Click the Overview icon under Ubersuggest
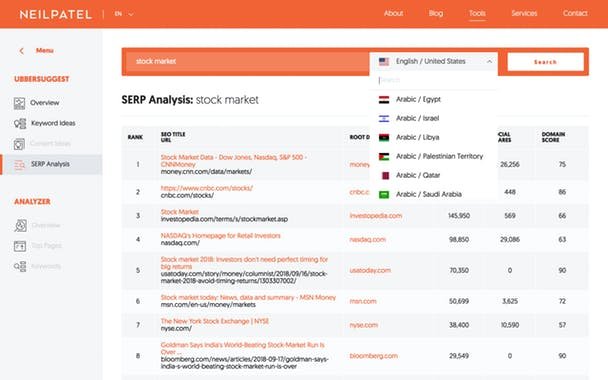Image resolution: width=608 pixels, height=380 pixels. click(x=19, y=103)
